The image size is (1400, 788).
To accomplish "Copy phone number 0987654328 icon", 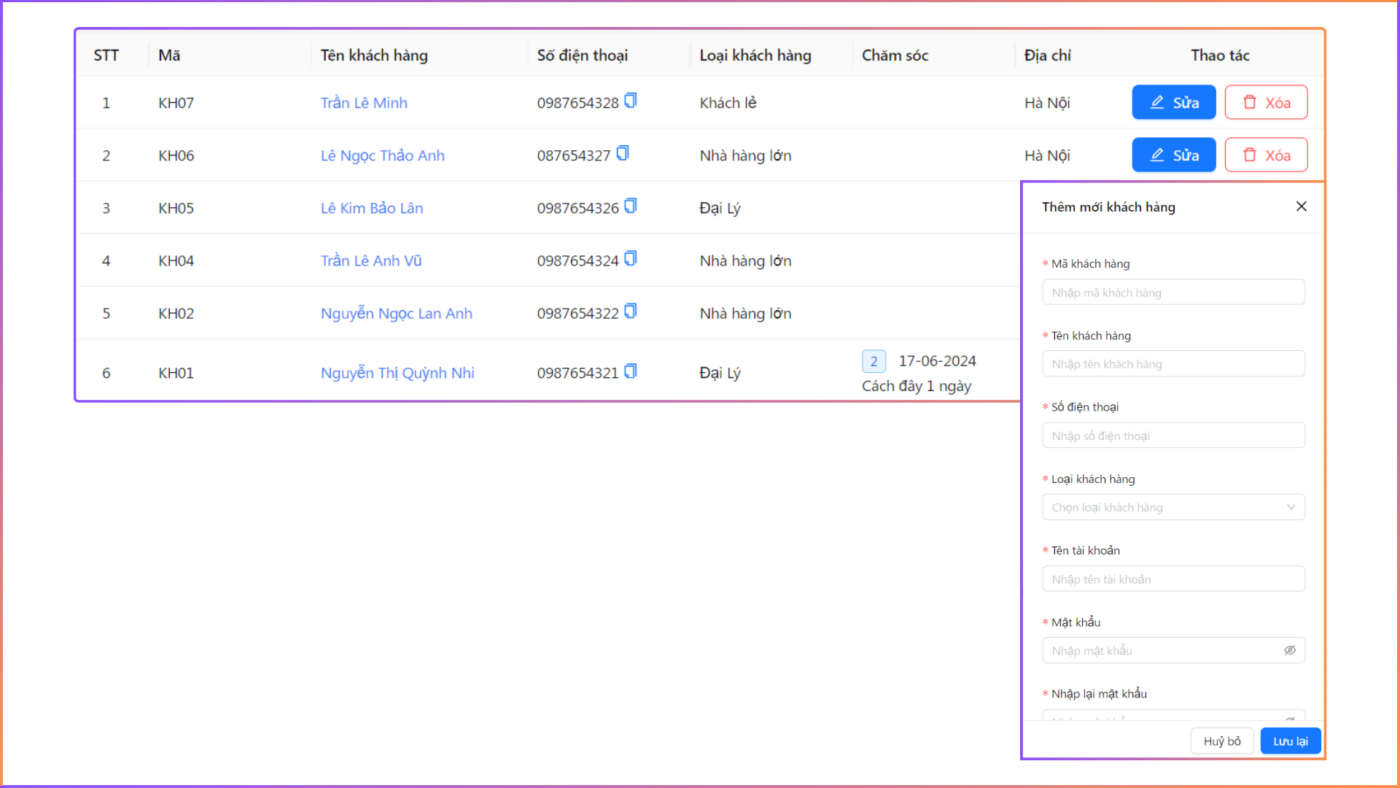I will pyautogui.click(x=631, y=100).
